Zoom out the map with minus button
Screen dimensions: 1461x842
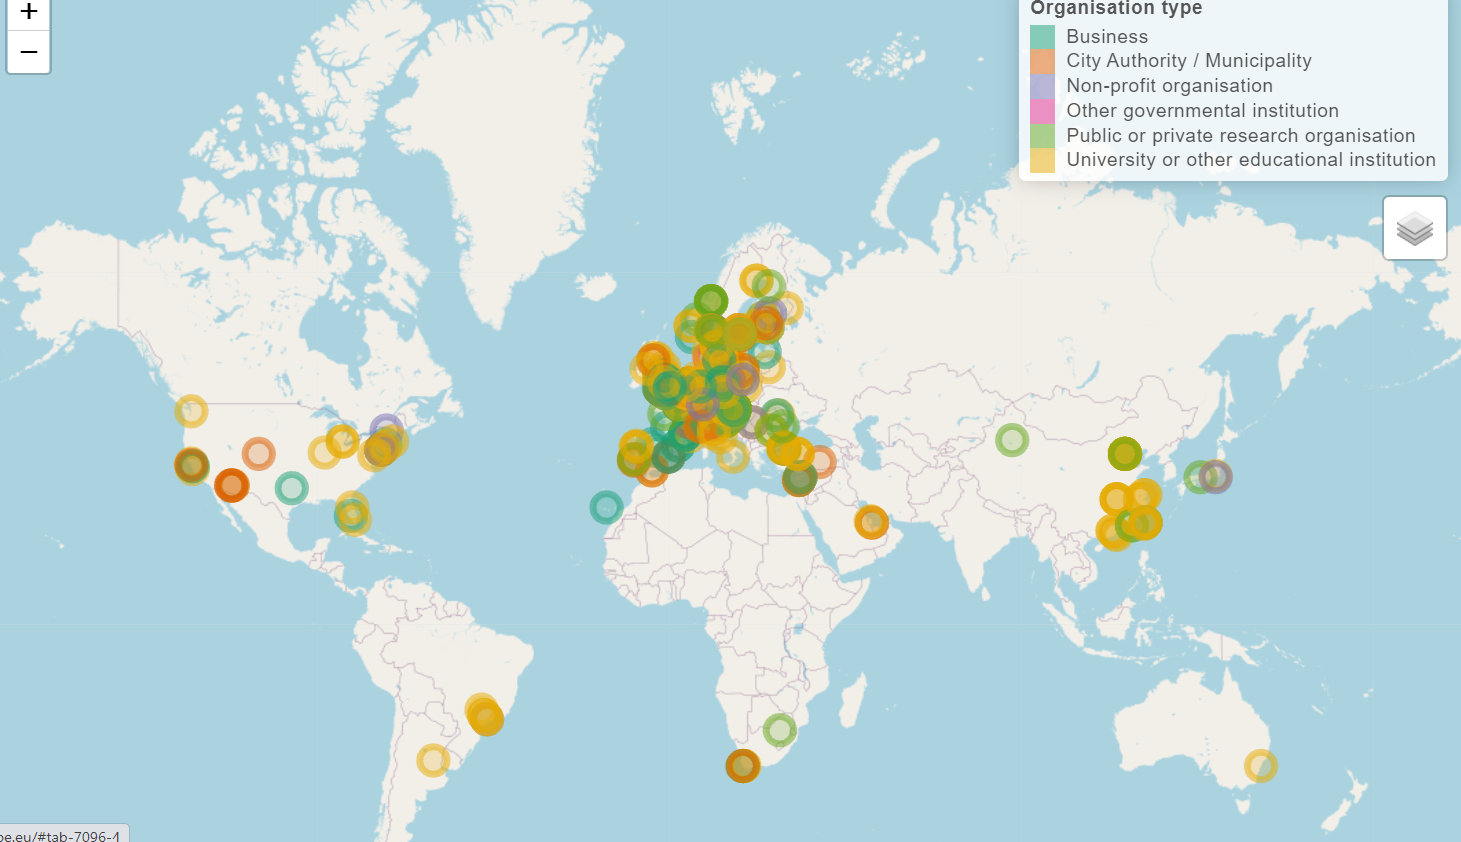(29, 52)
